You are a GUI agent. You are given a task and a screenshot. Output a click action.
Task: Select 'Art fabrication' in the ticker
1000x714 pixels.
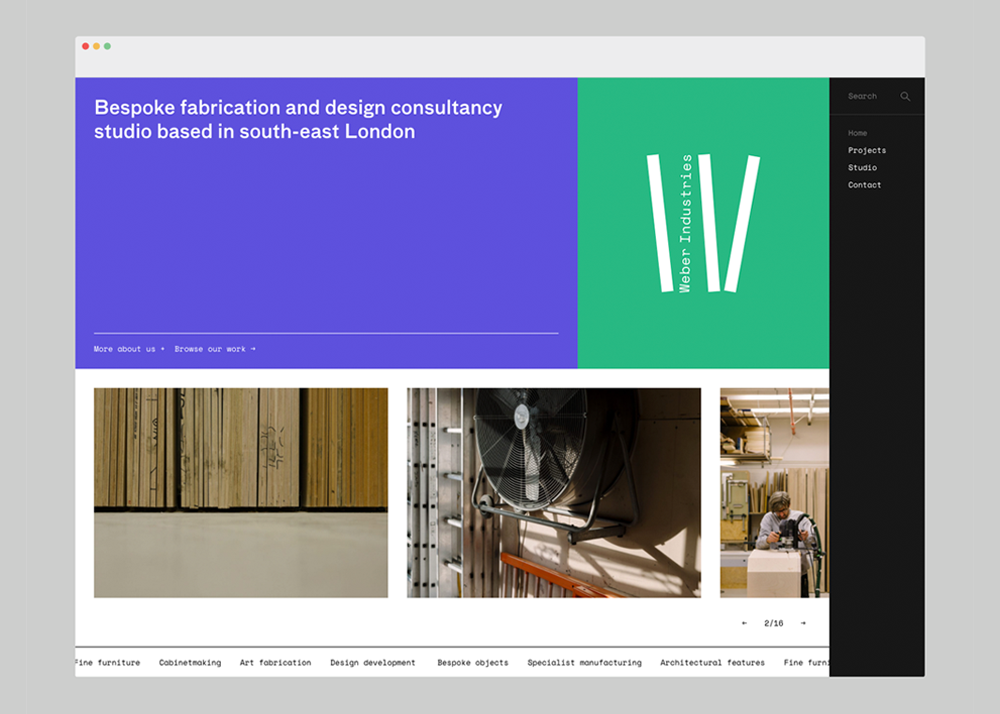[x=275, y=663]
